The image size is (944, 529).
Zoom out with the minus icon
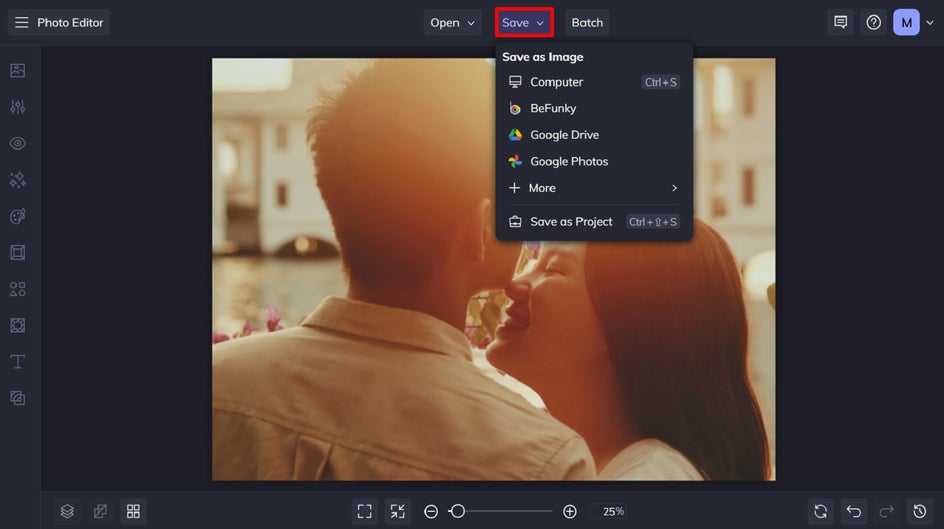(x=431, y=511)
